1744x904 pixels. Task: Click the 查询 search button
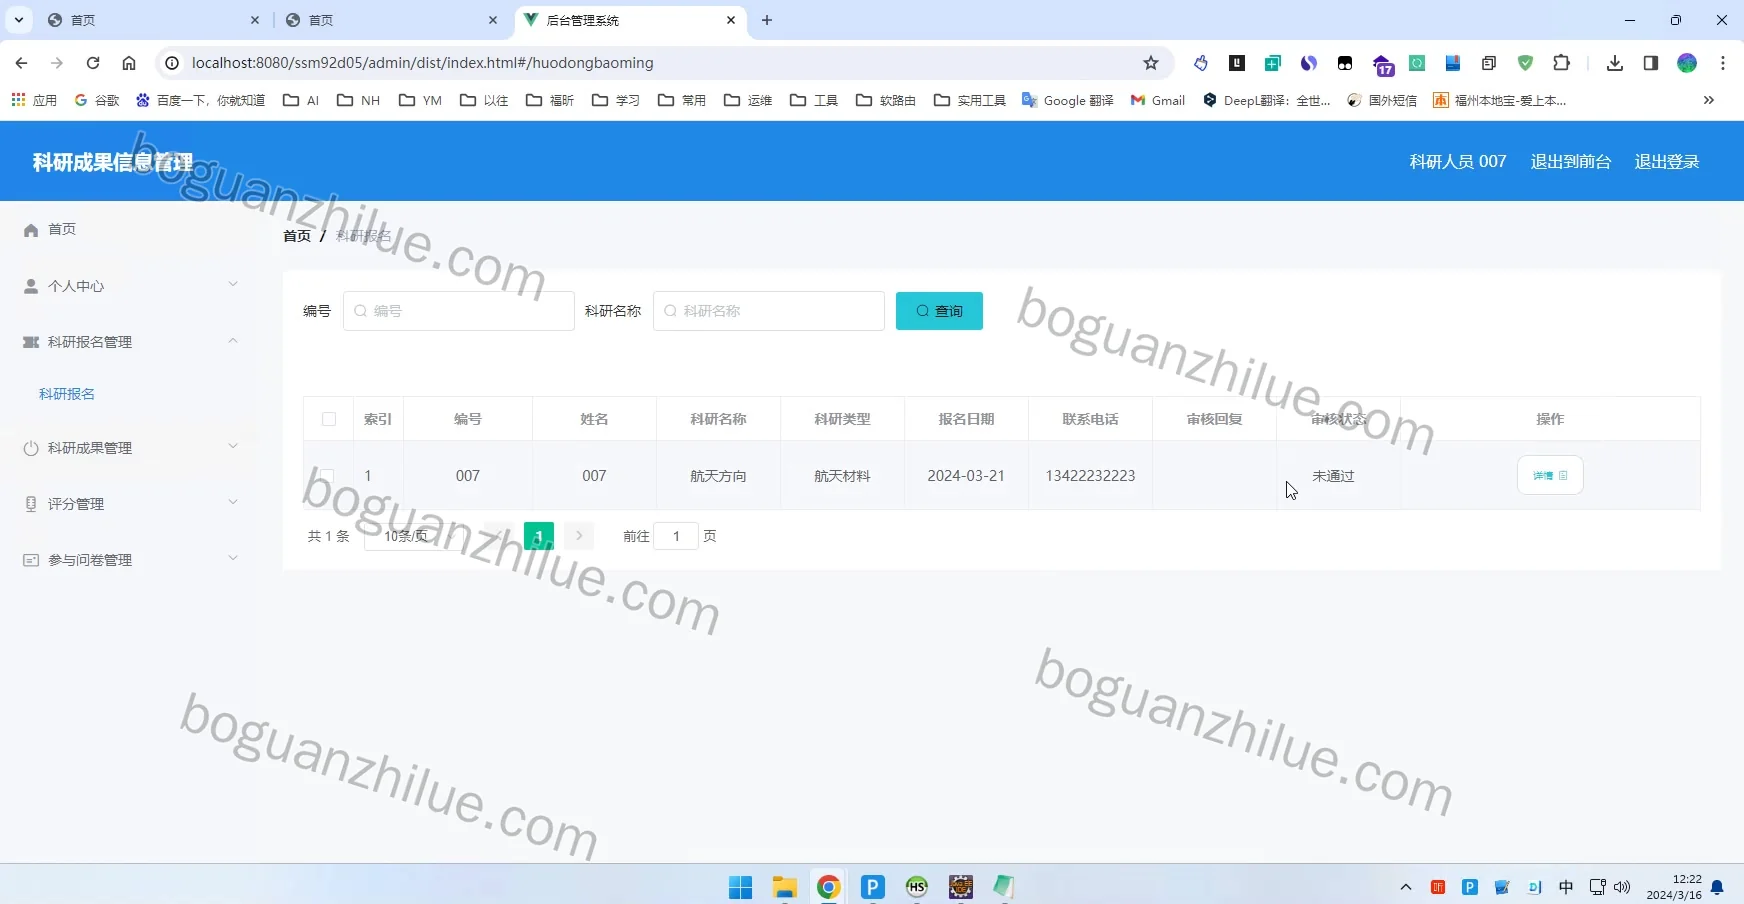point(939,311)
